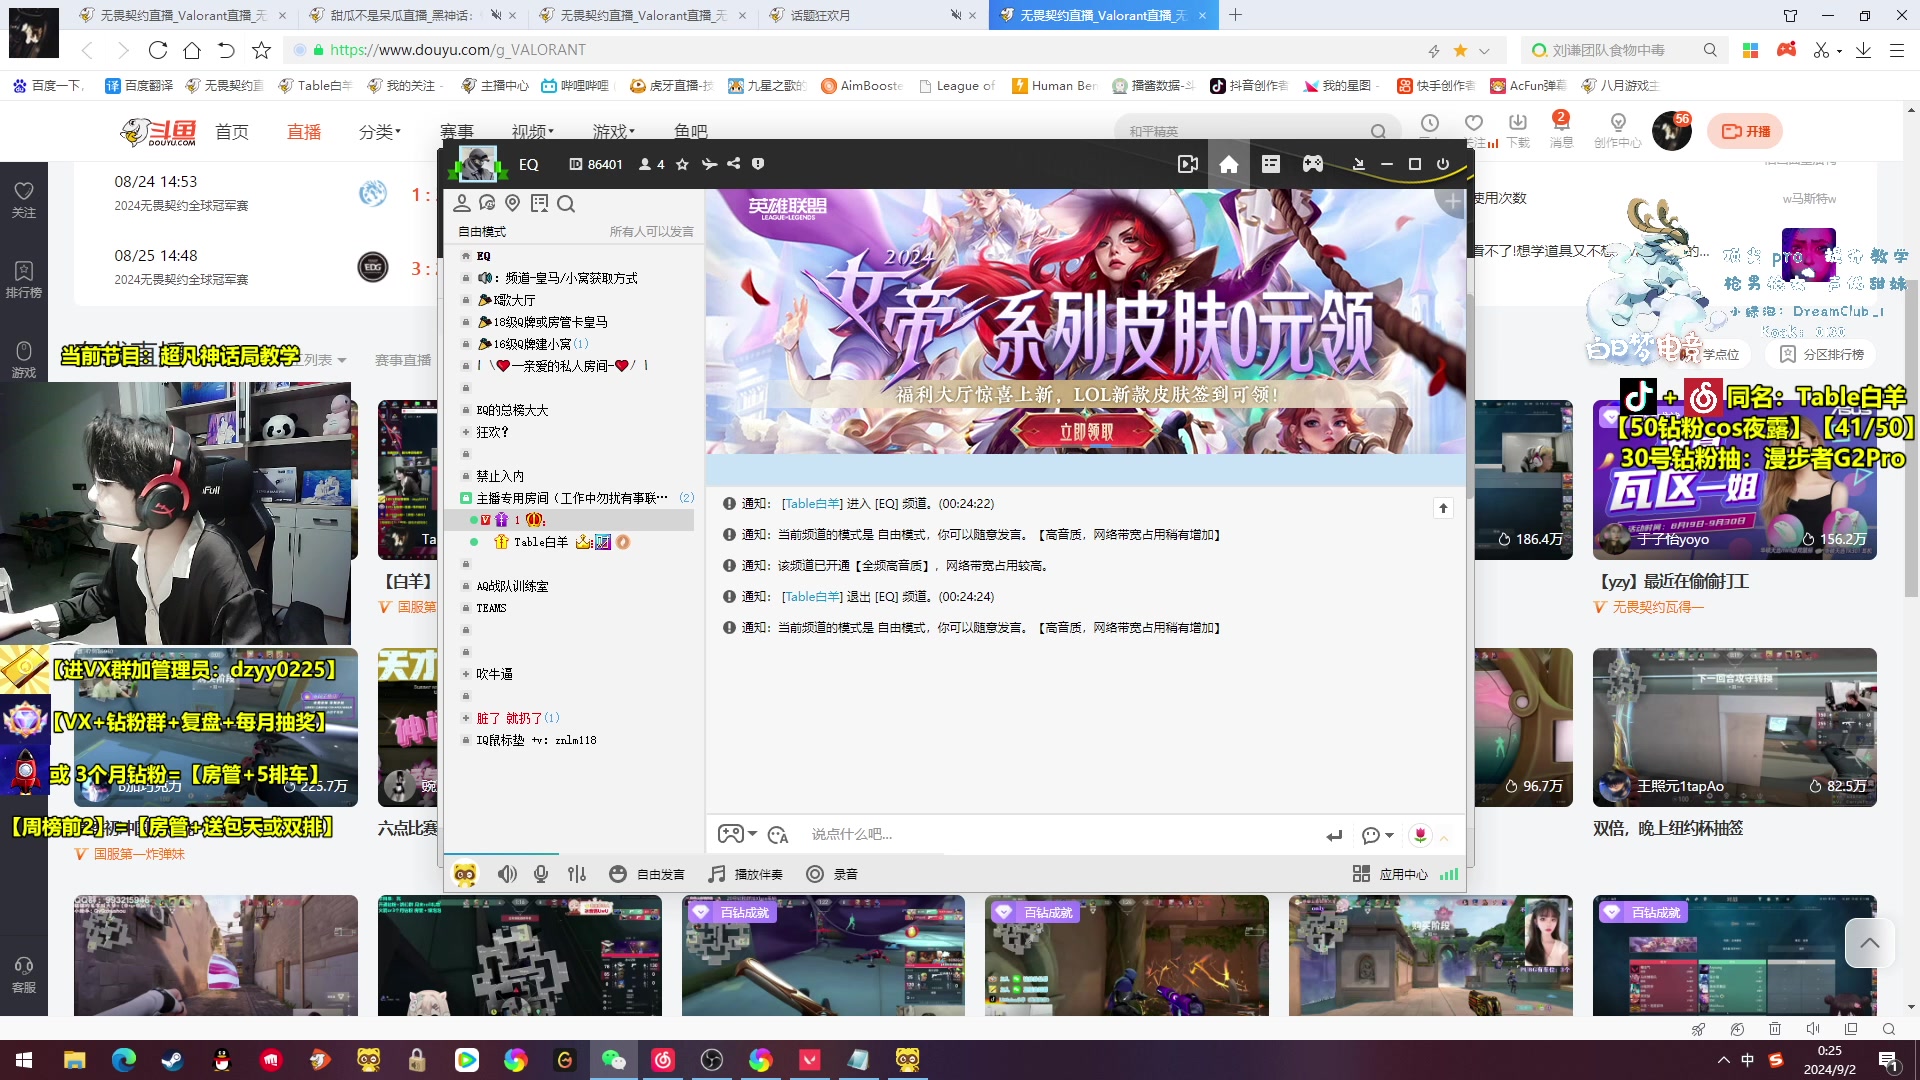Screen dimensions: 1920x1080
Task: Toggle 自由发言 speaking mode
Action: pos(647,874)
